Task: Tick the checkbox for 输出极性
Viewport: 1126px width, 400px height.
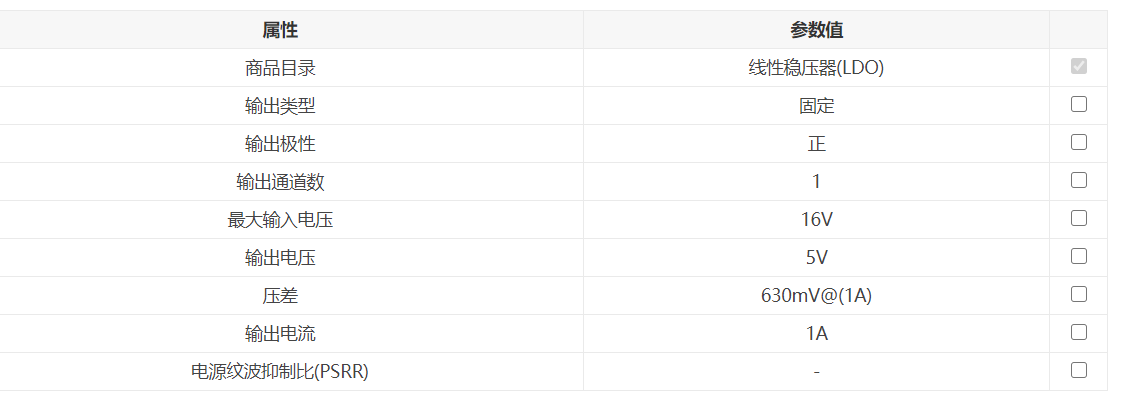Action: tap(1078, 143)
